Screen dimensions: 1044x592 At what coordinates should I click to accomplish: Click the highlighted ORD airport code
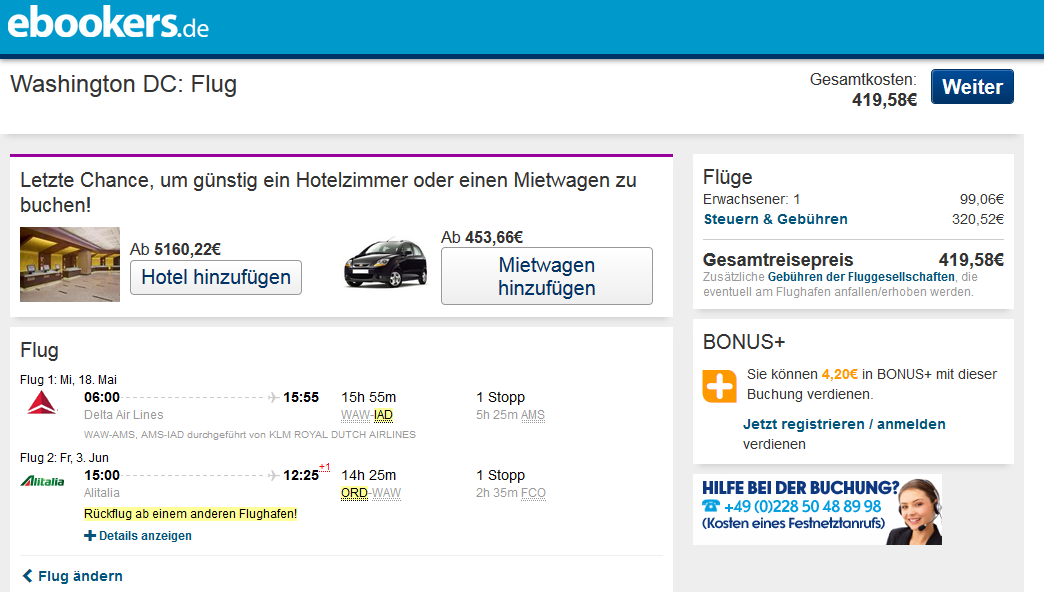[x=354, y=493]
